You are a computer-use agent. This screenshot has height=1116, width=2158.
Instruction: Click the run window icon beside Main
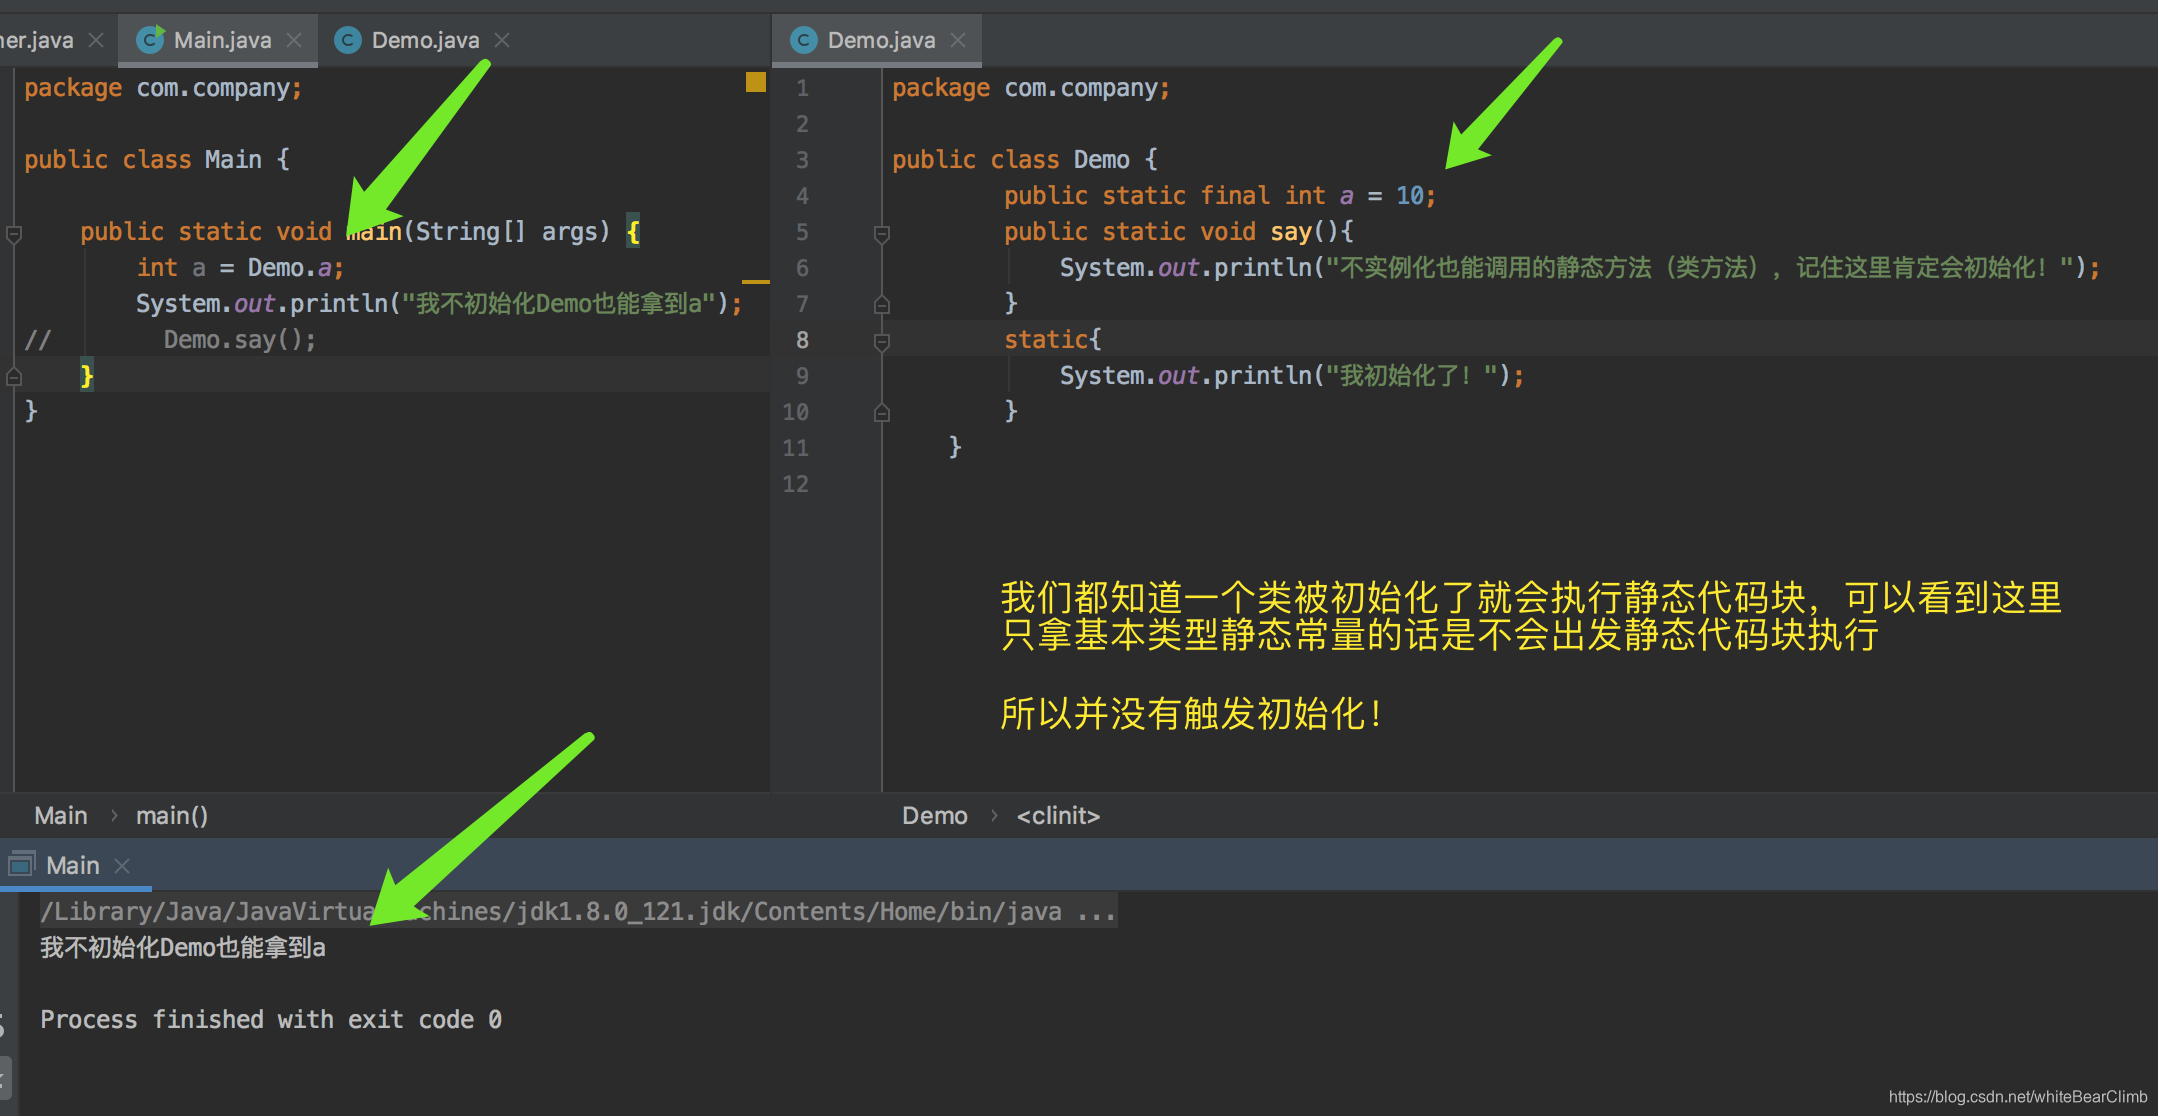21,864
